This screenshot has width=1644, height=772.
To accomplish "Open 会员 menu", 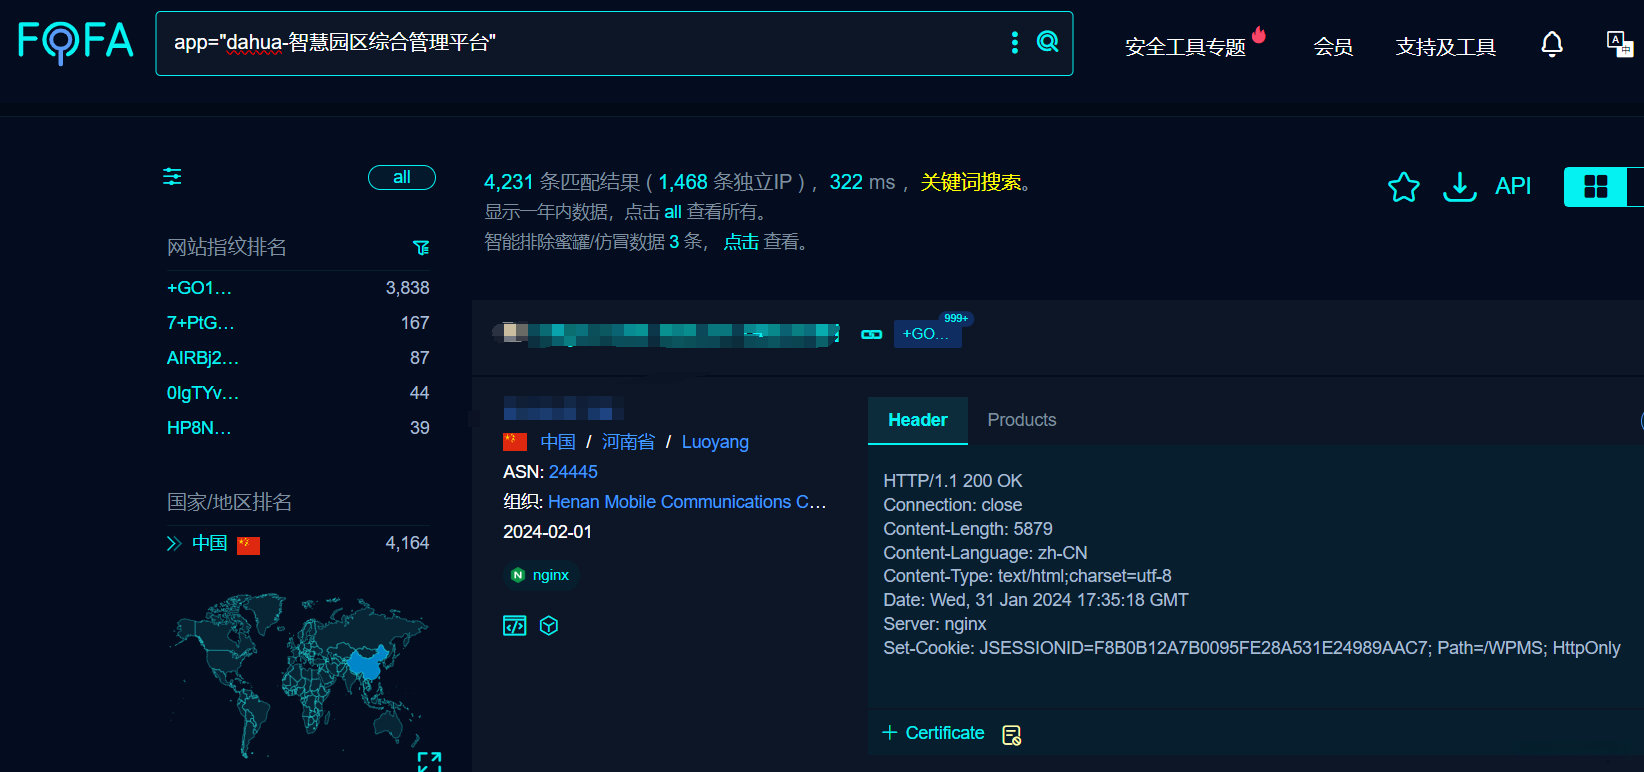I will pos(1333,47).
